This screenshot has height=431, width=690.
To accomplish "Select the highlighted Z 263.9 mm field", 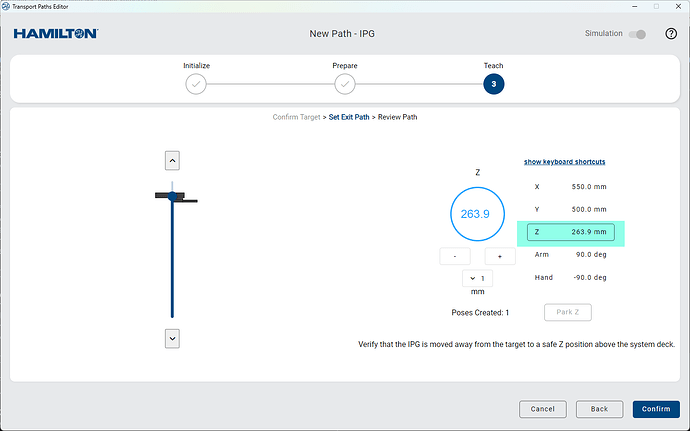I will click(570, 232).
